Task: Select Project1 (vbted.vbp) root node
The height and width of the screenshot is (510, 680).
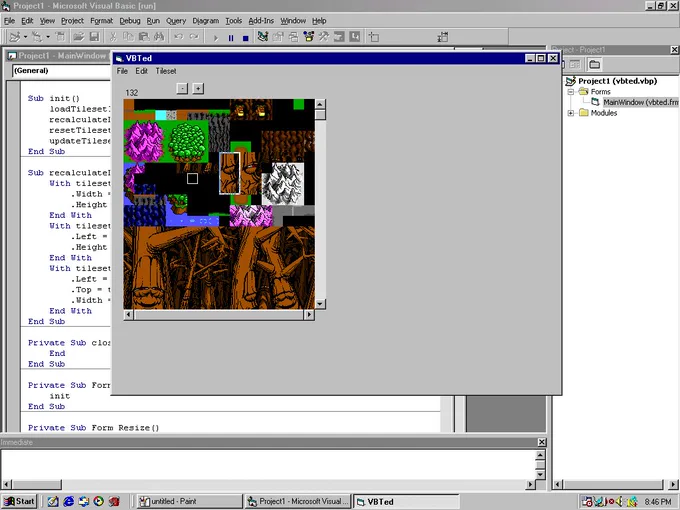Action: [x=618, y=81]
